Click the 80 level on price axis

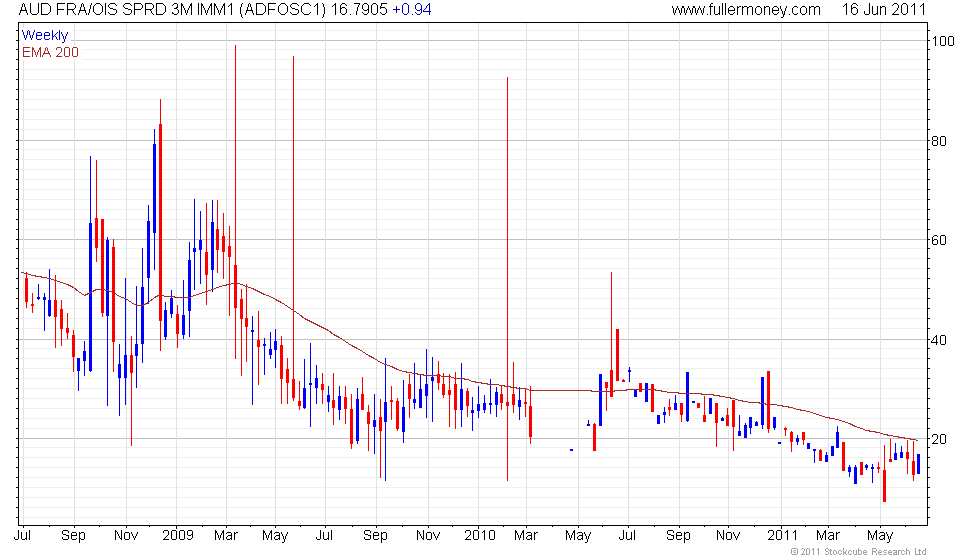(940, 141)
